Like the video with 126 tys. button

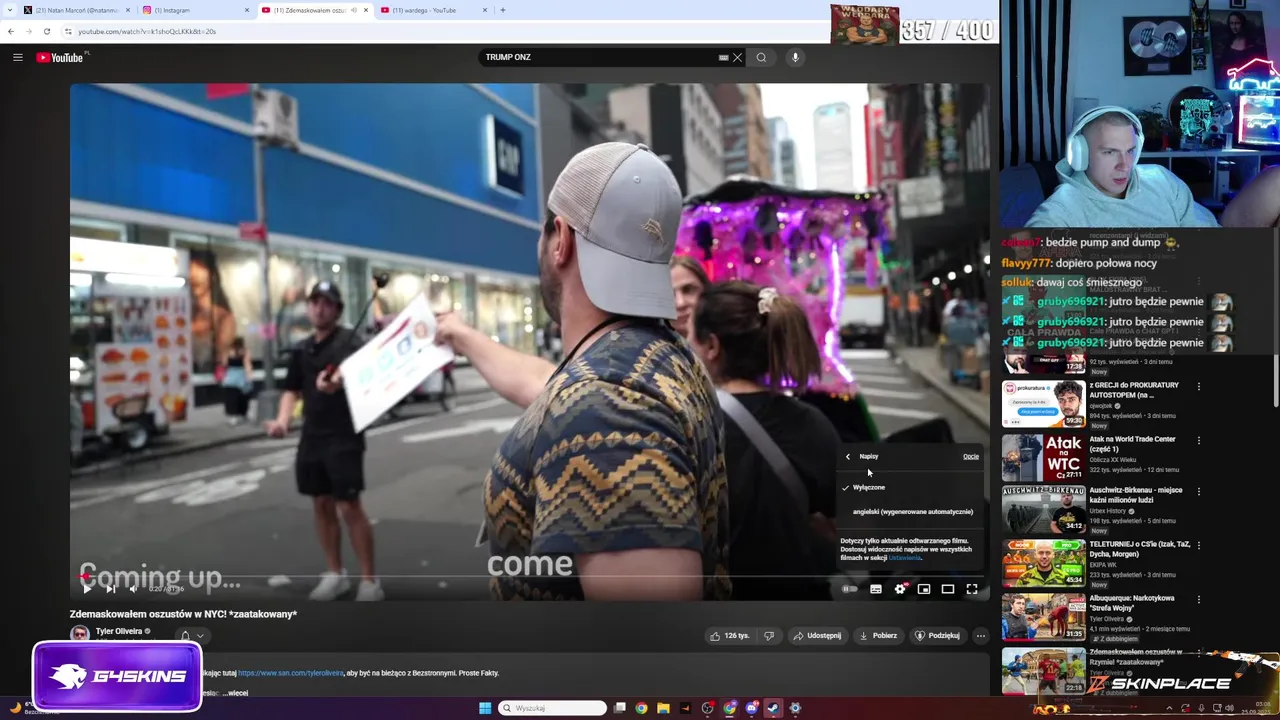pyautogui.click(x=730, y=635)
